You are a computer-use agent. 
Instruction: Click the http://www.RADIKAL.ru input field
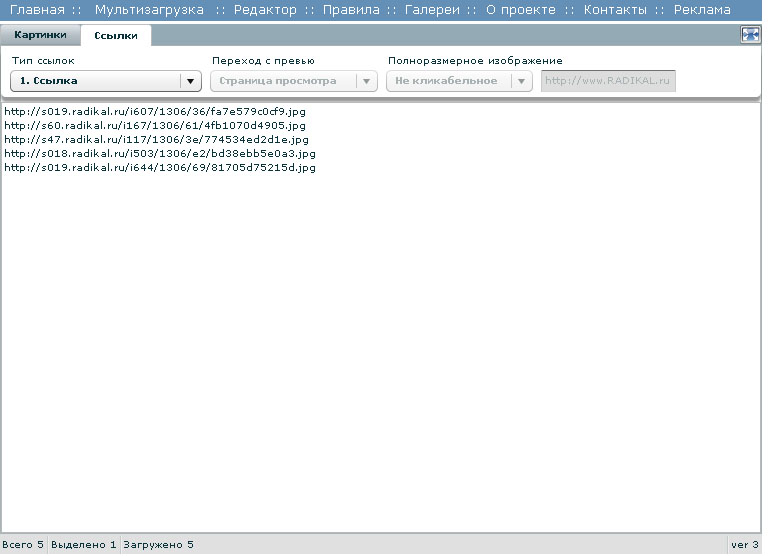(608, 81)
